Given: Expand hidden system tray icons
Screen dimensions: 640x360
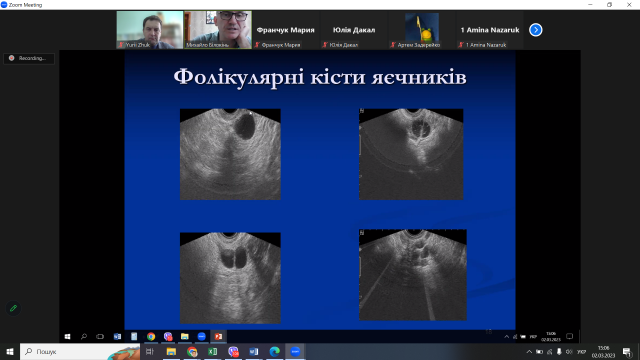Looking at the screenshot, I should coord(529,351).
